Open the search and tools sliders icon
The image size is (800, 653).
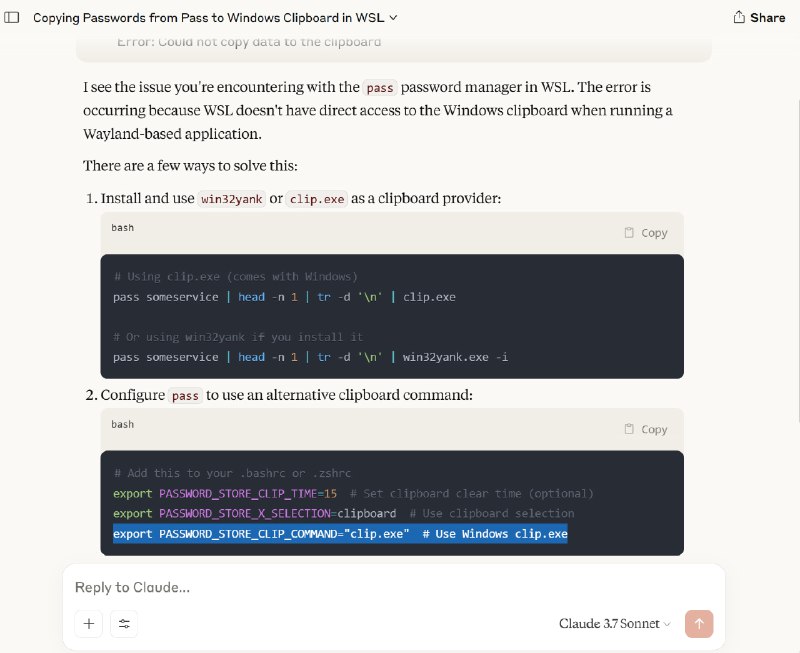pyautogui.click(x=124, y=623)
